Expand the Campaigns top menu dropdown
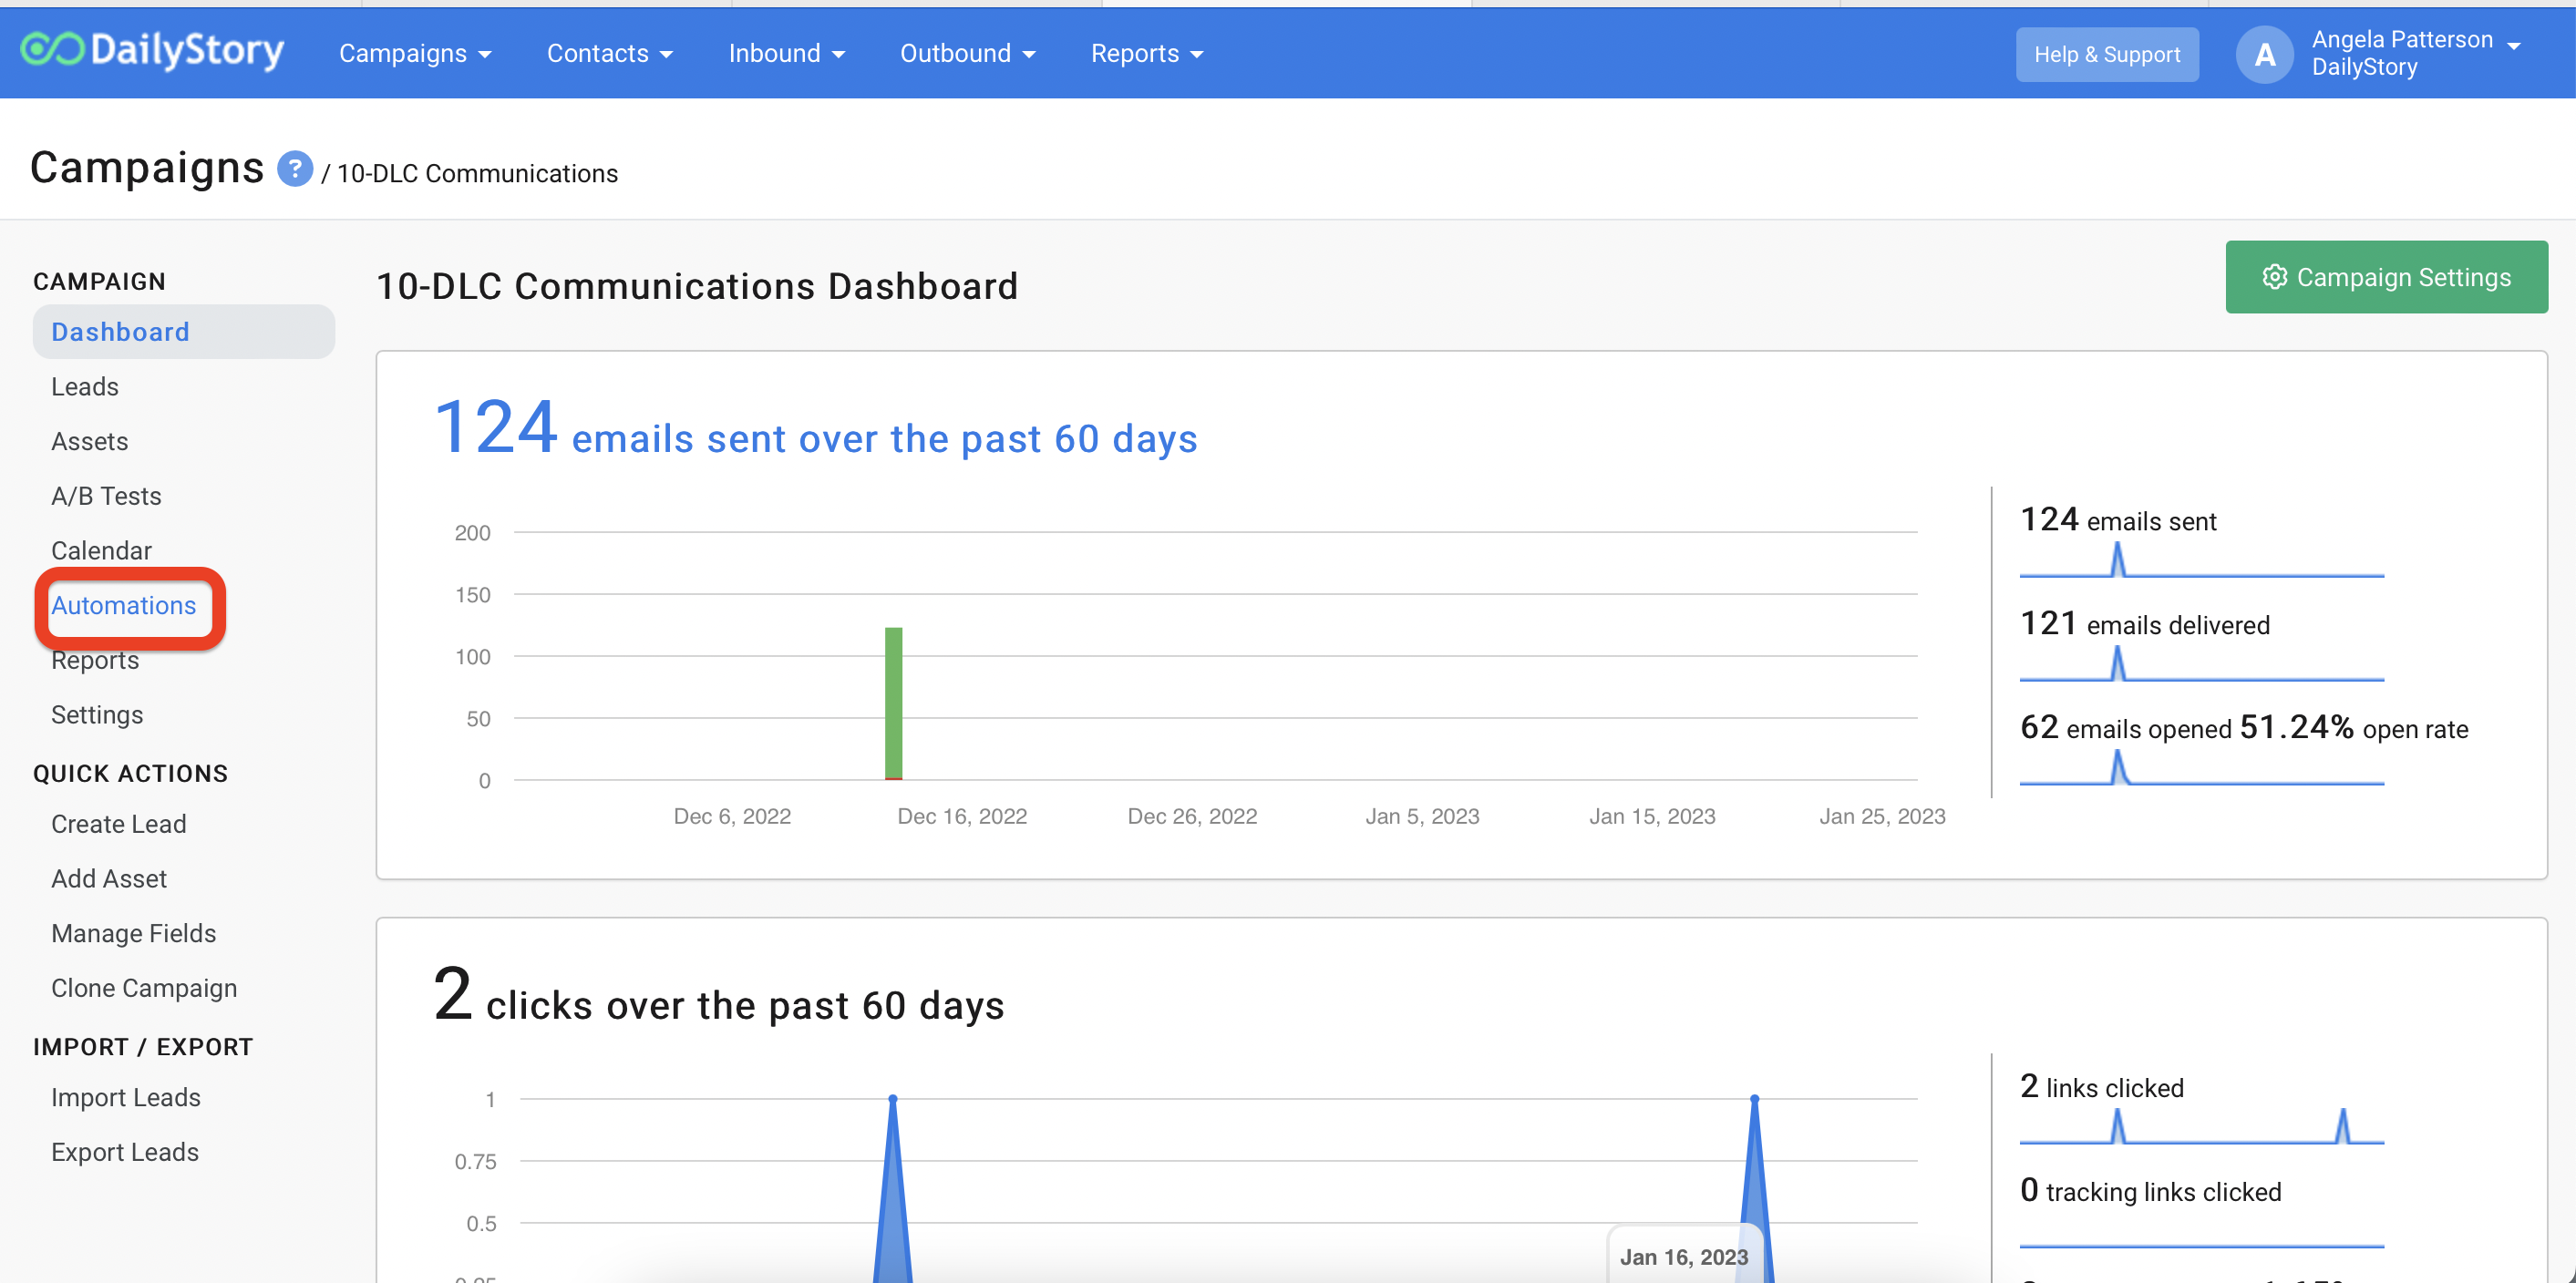 pyautogui.click(x=414, y=54)
